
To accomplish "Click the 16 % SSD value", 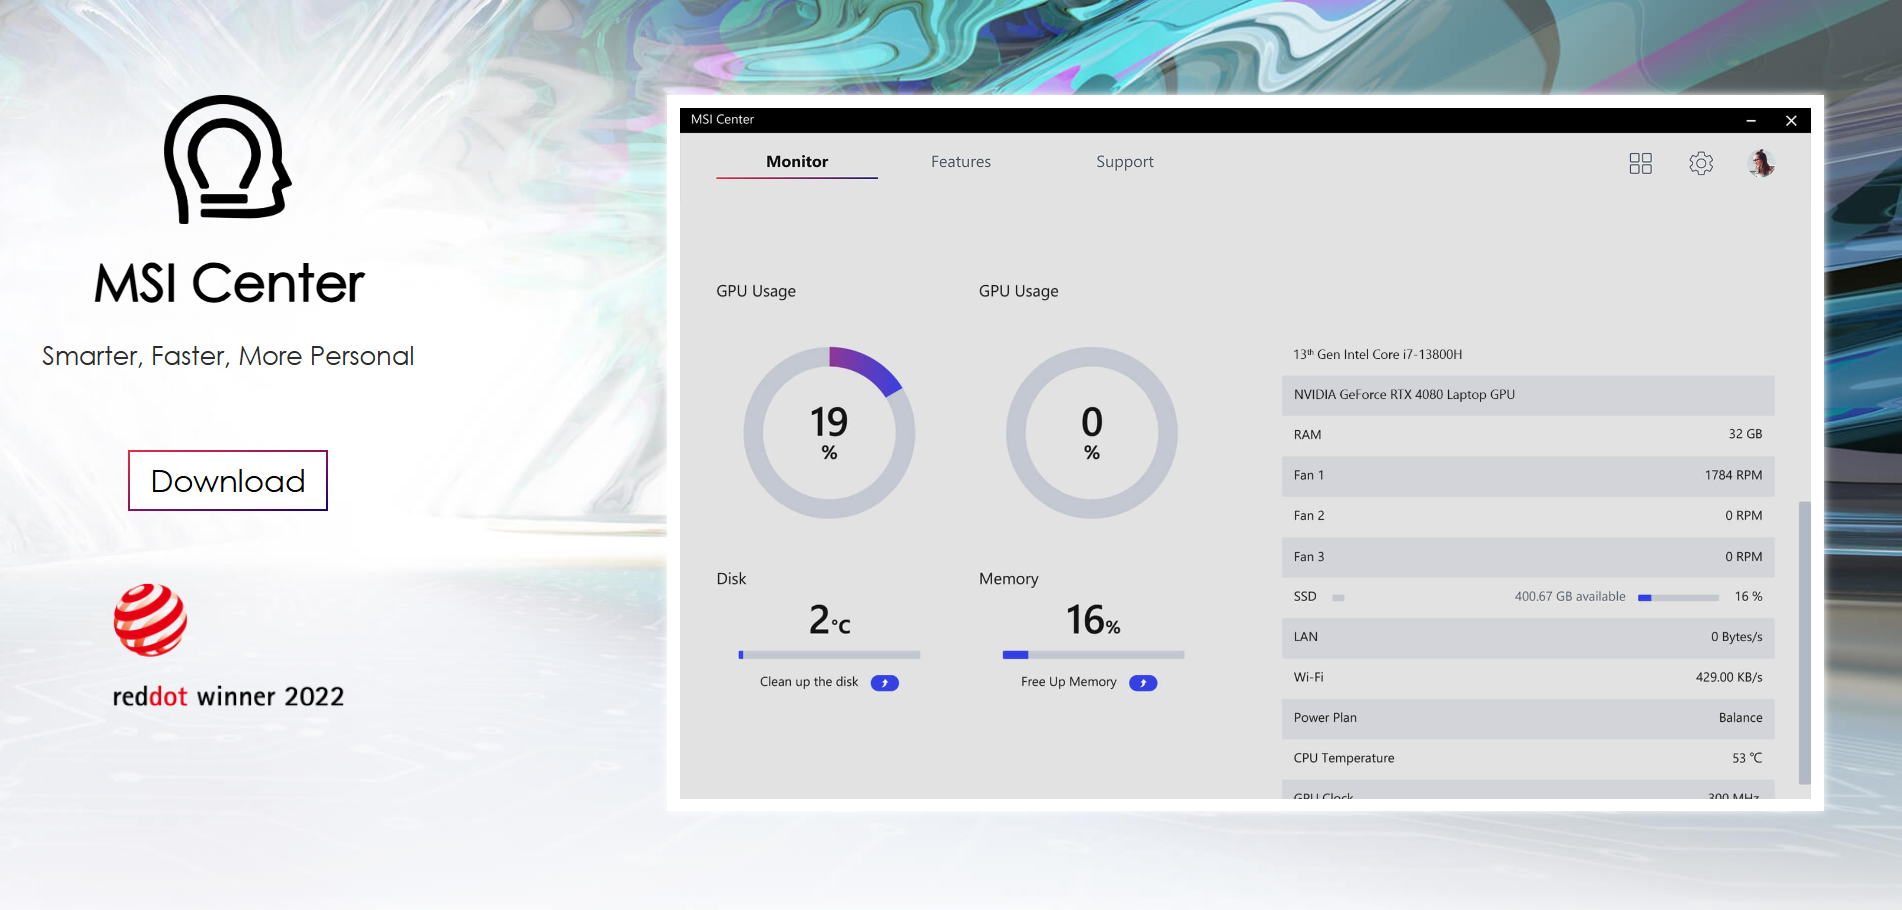I will pos(1748,597).
